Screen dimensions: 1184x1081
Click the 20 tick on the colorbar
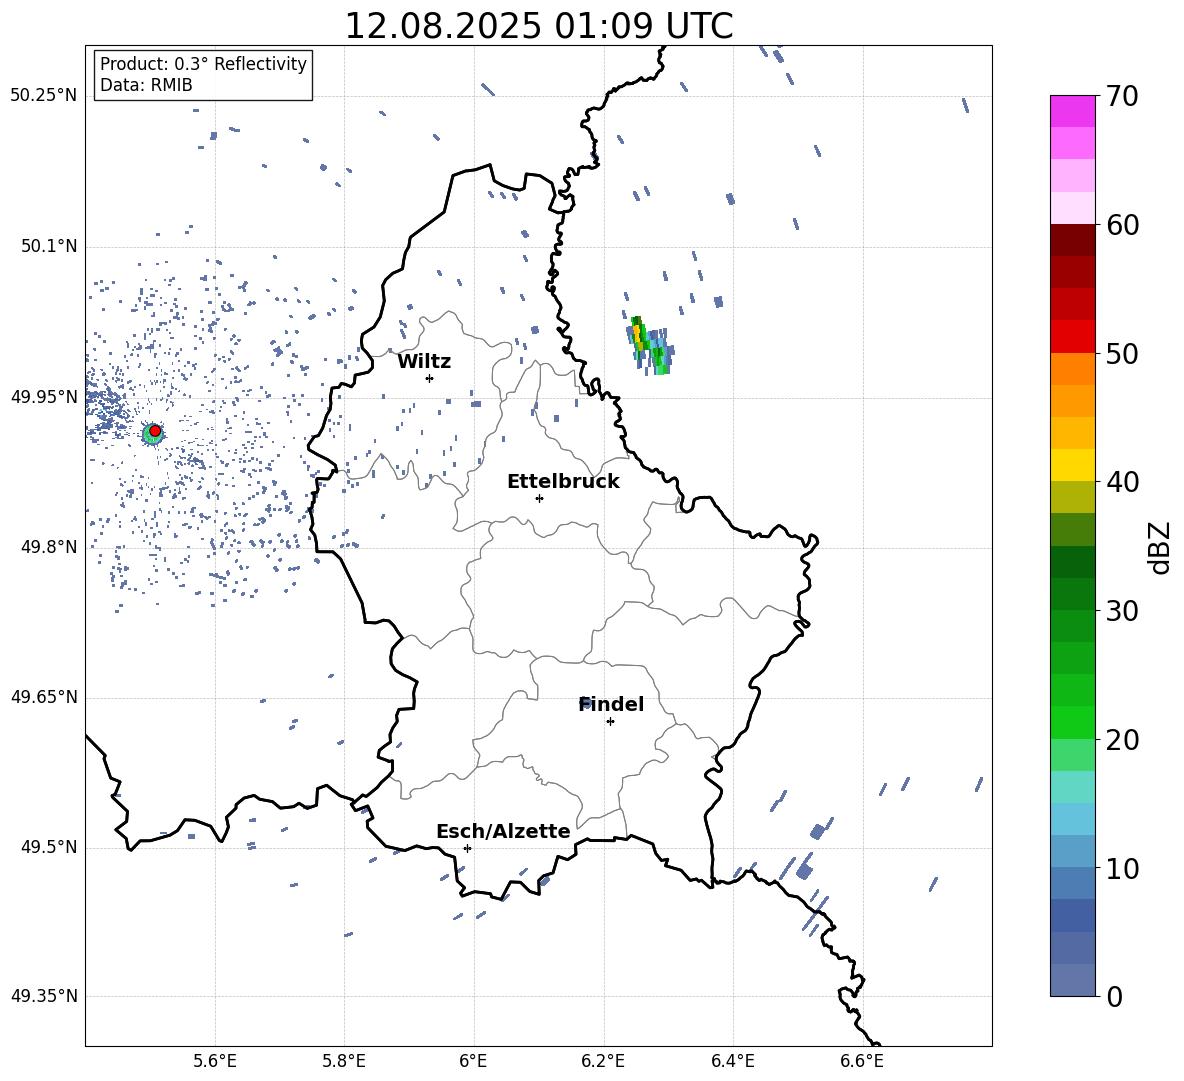[x=1122, y=739]
